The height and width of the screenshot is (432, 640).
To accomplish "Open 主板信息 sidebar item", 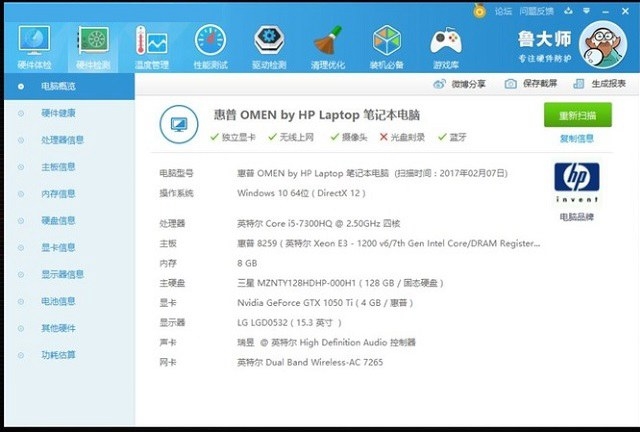I will point(58,167).
